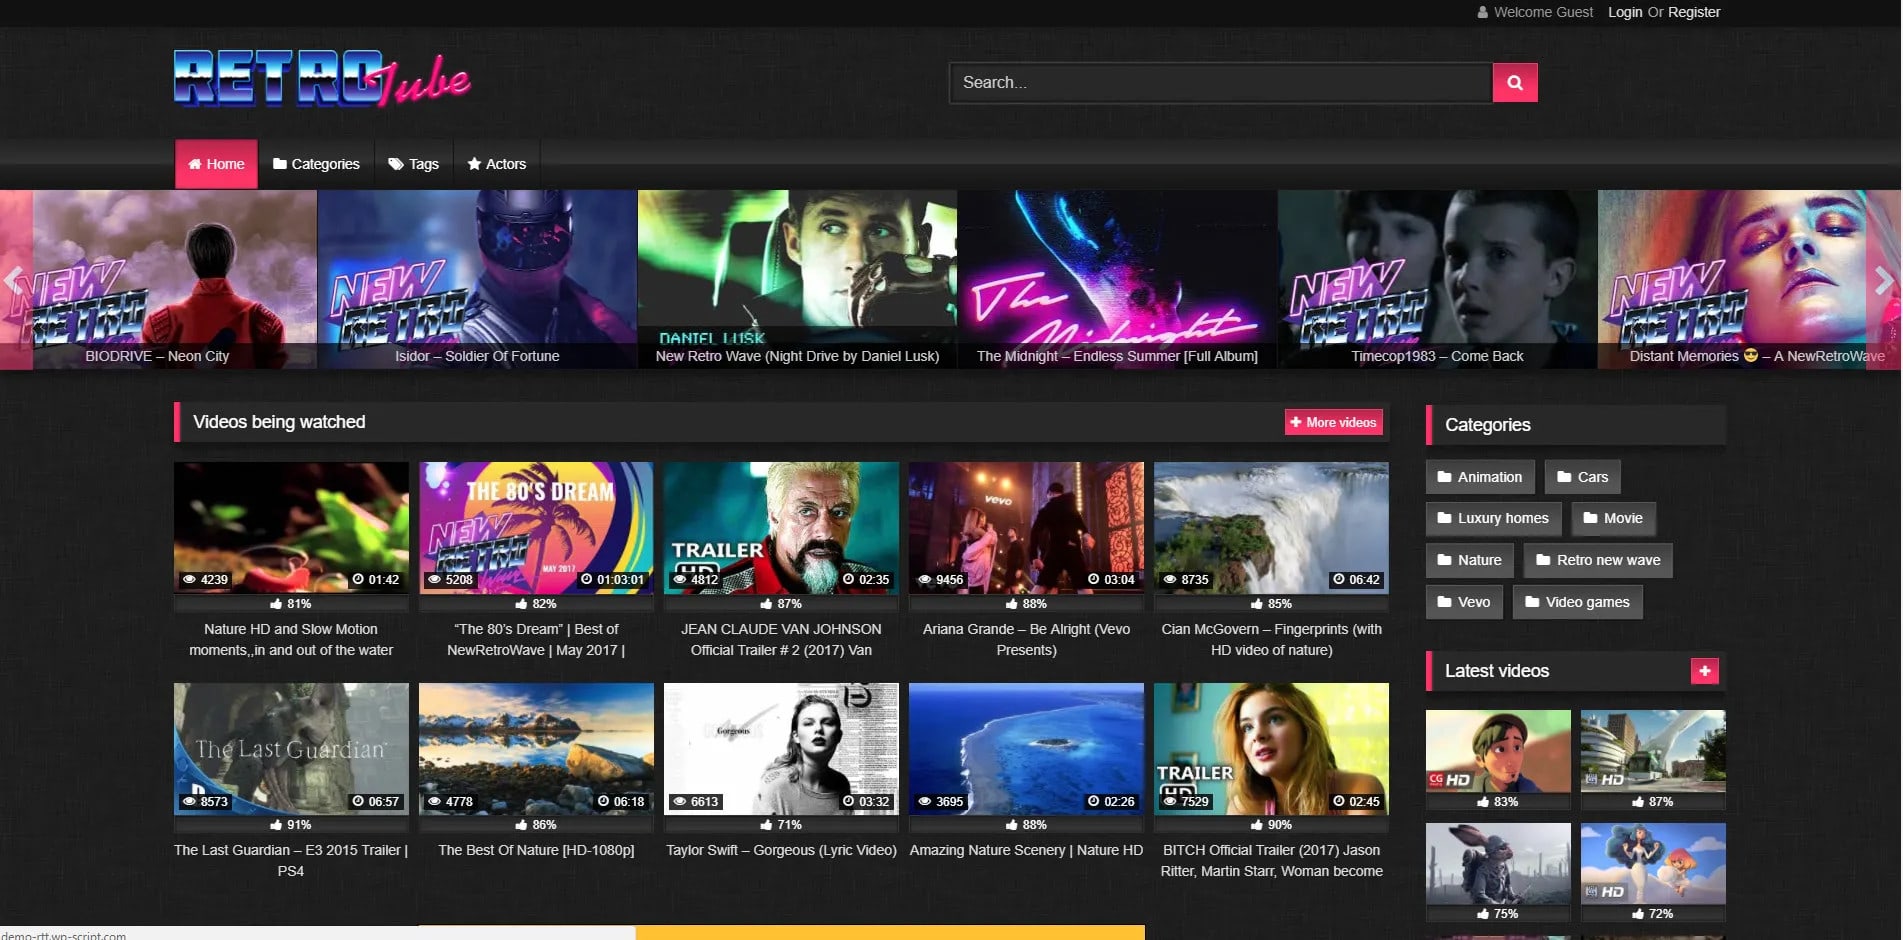Click thumbs-up 81% rating under Nature HD video

click(291, 604)
